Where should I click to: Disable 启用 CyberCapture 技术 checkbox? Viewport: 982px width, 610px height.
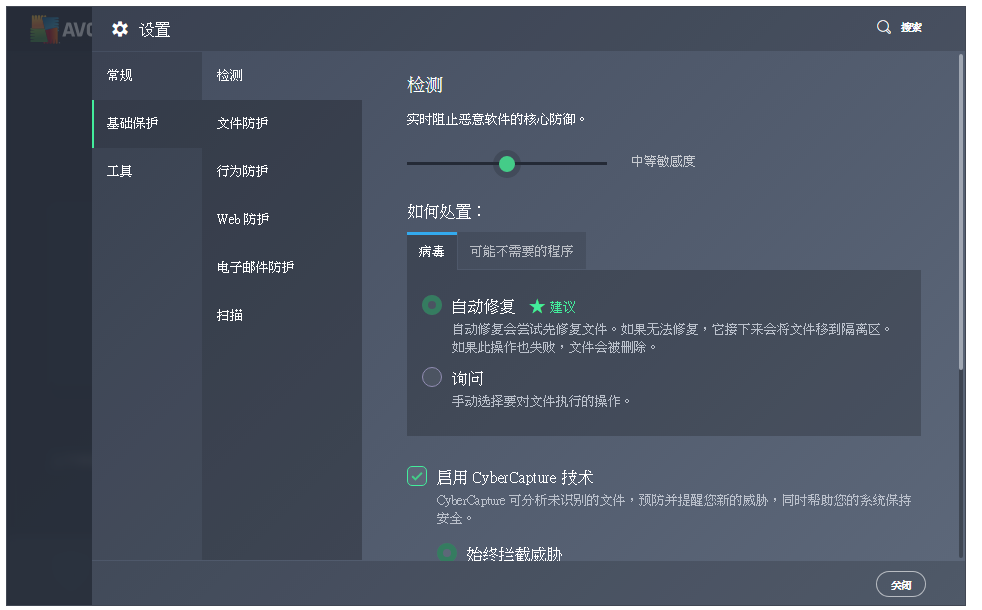click(417, 477)
